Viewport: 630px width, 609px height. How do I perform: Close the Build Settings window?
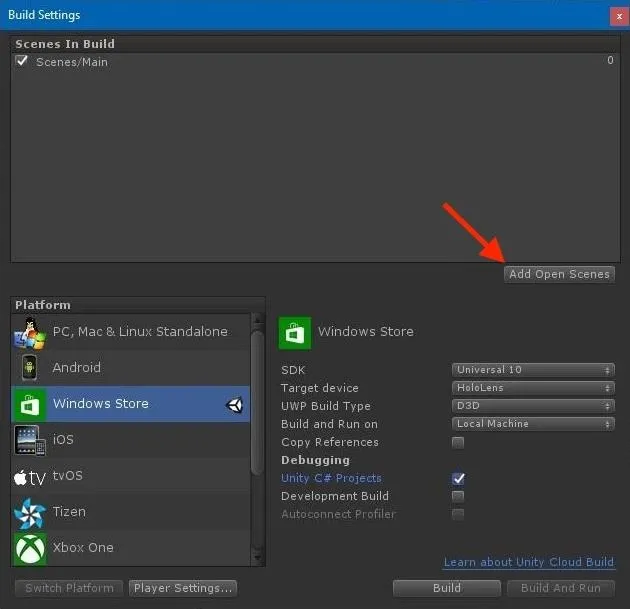point(619,17)
